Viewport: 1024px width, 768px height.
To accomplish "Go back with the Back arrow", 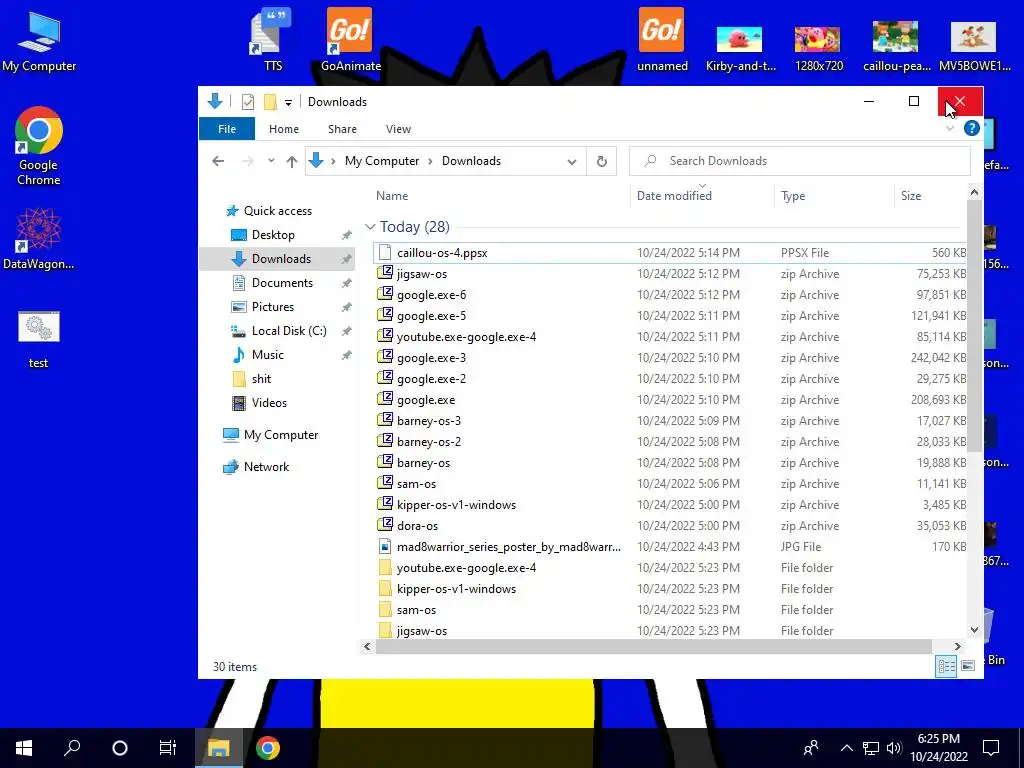I will point(218,161).
